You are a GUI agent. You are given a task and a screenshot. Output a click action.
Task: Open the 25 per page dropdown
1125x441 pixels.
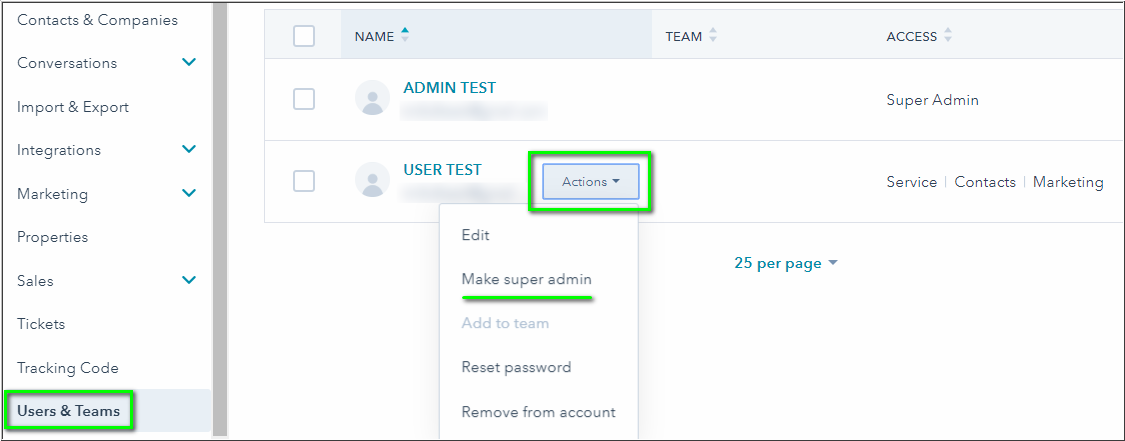pyautogui.click(x=785, y=263)
